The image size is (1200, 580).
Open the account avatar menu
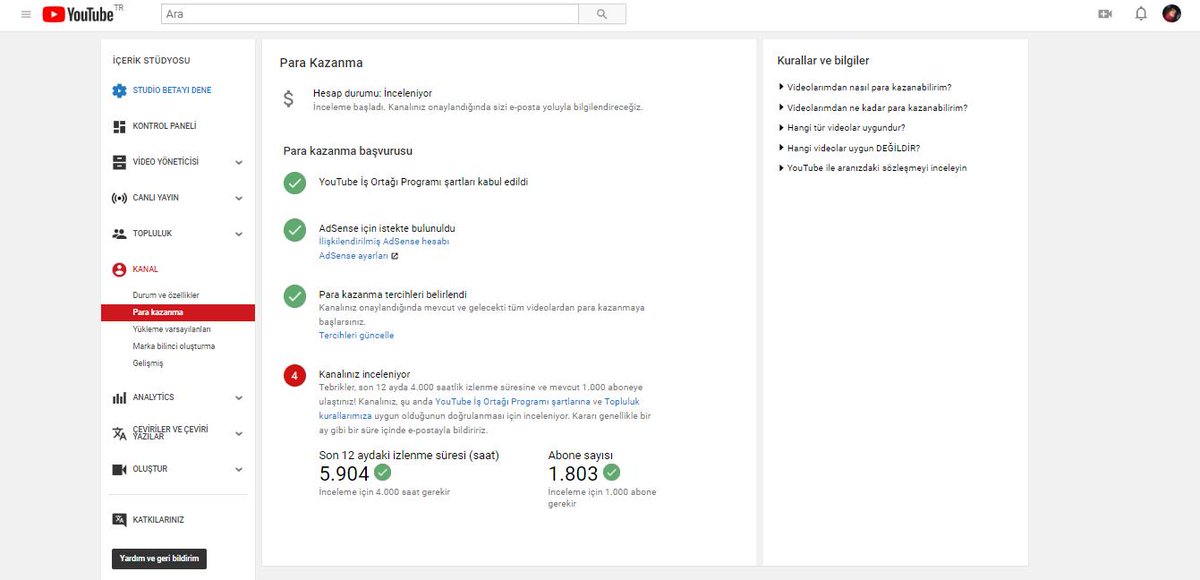point(1172,14)
